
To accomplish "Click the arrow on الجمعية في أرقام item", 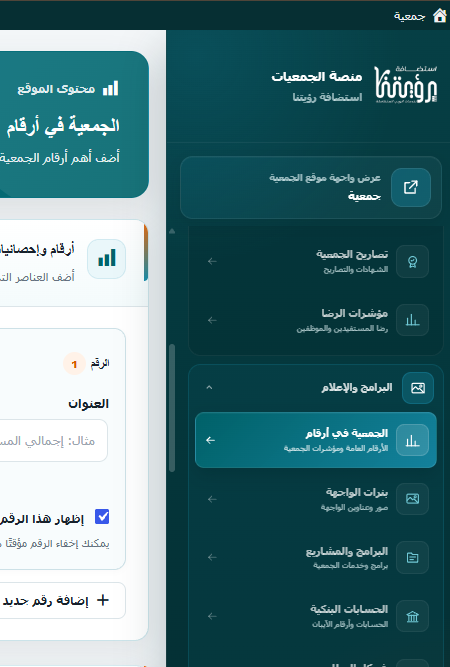I will click(x=211, y=440).
